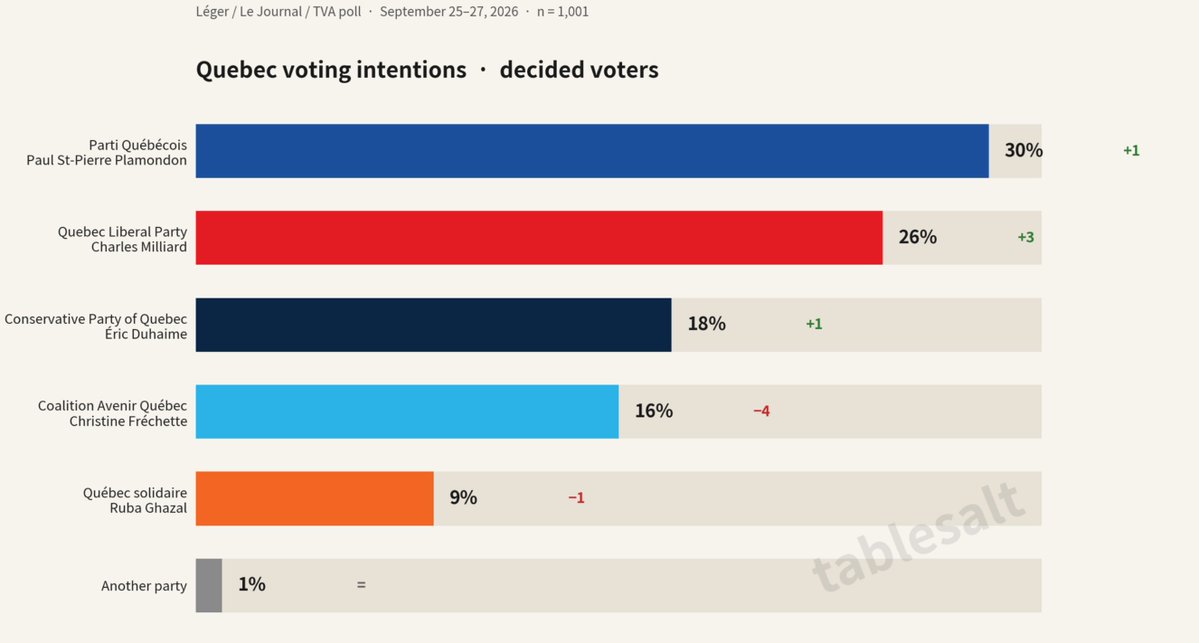The width and height of the screenshot is (1199, 643).
Task: Select the light blue Coalition Avenir Québec bar
Action: 407,411
